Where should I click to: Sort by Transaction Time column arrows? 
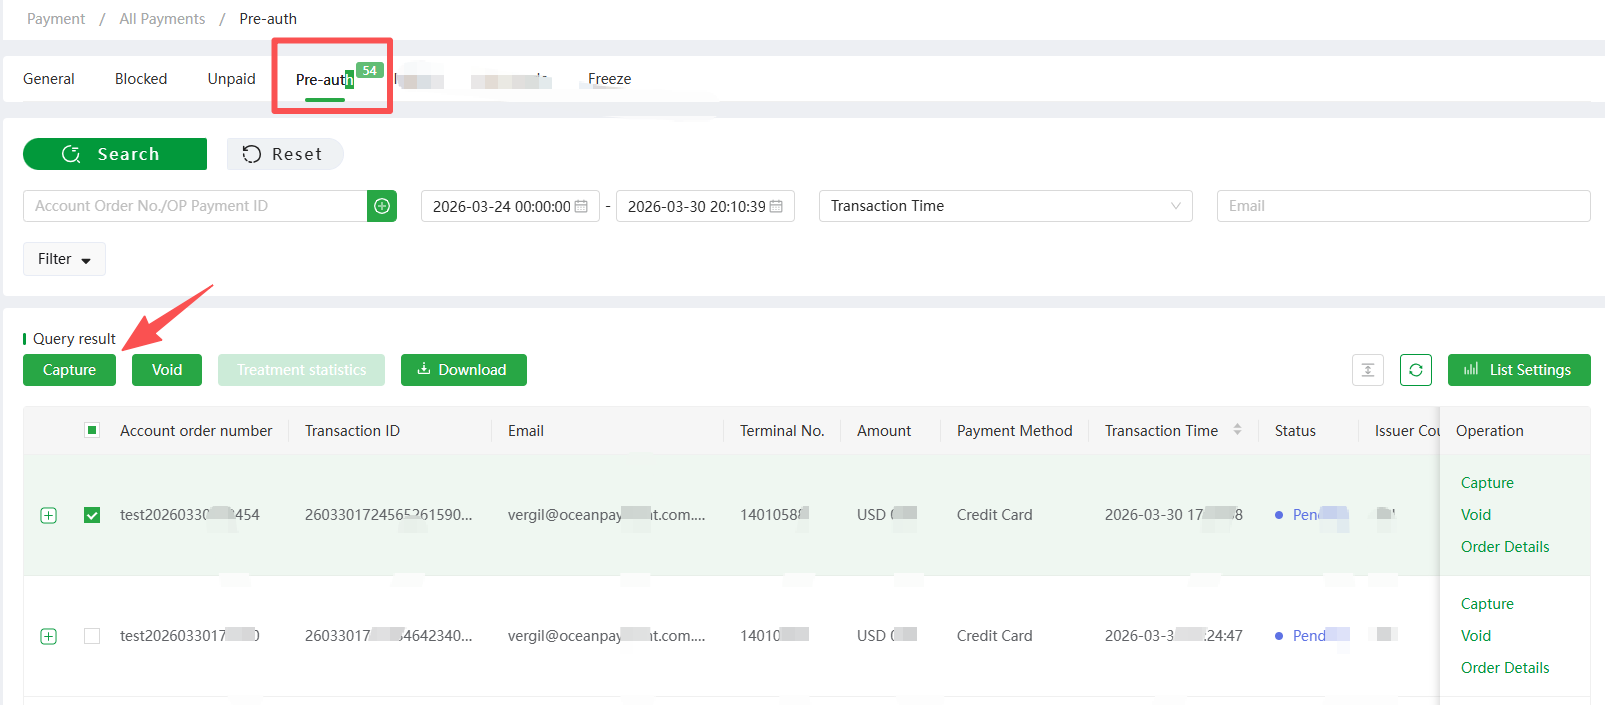point(1237,430)
